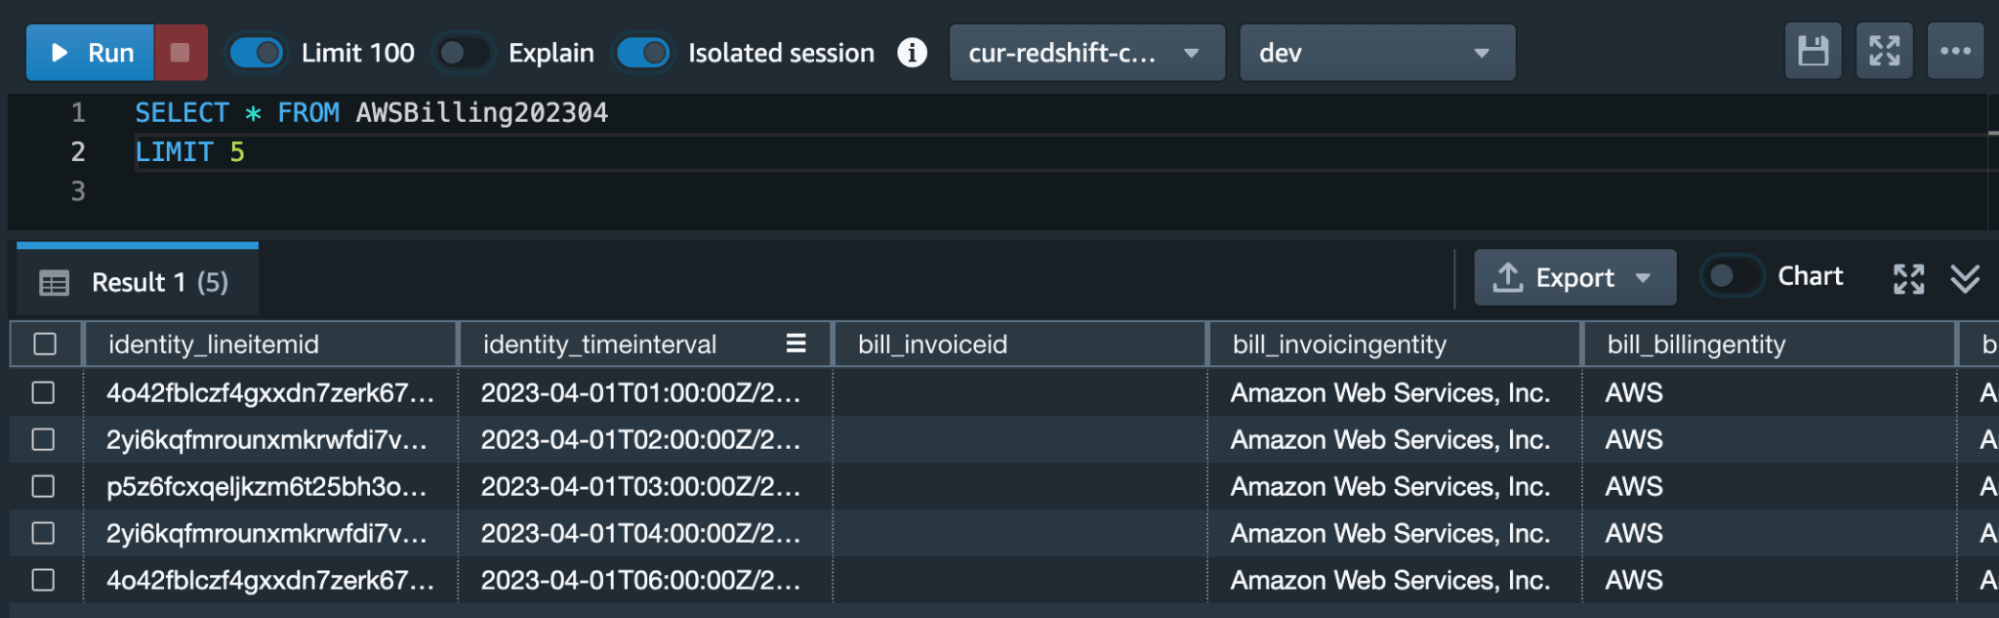Click the table grid icon beside Result 1
The image size is (1999, 618).
[x=52, y=280]
